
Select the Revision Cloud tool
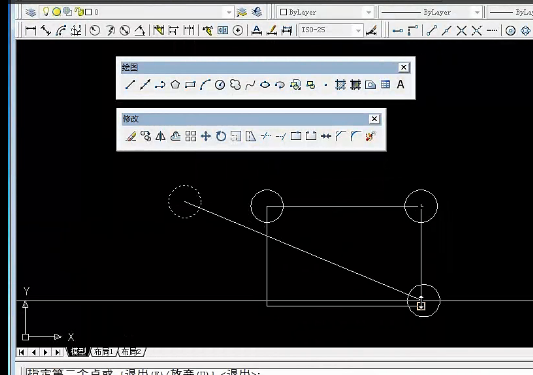[235, 85]
